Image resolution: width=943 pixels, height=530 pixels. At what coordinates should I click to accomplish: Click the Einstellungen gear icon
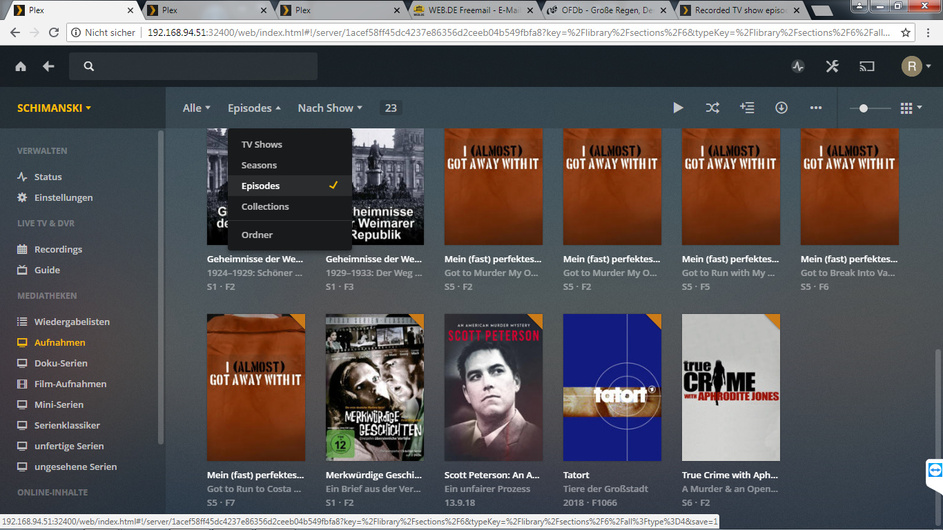[x=22, y=197]
